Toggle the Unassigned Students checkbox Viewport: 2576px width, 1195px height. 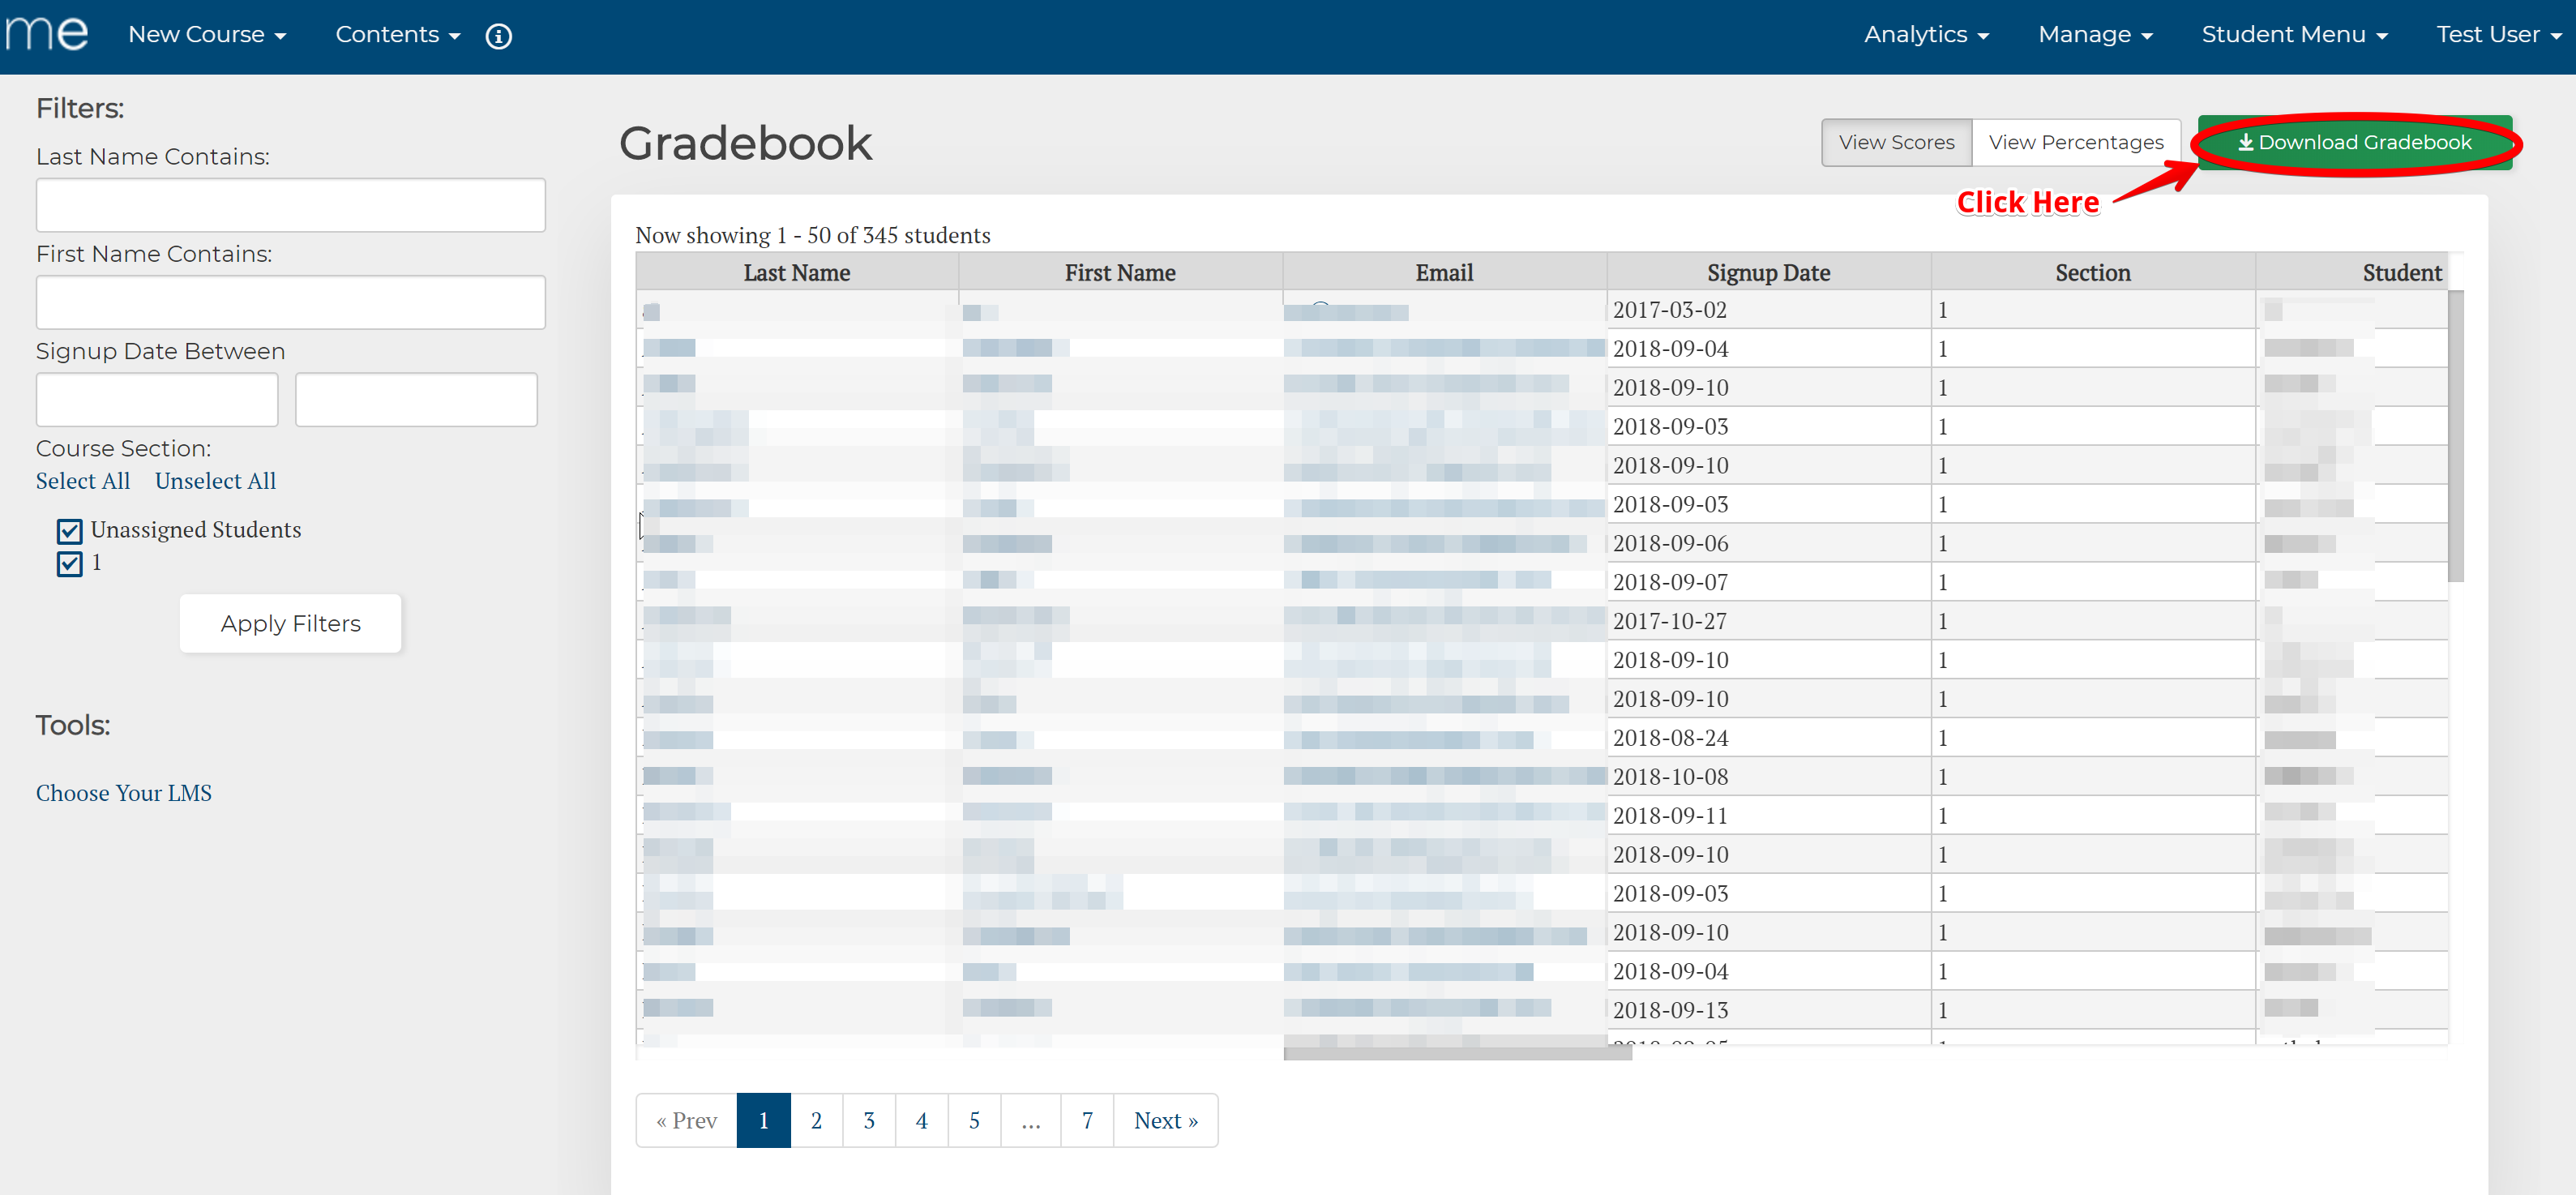pyautogui.click(x=69, y=531)
